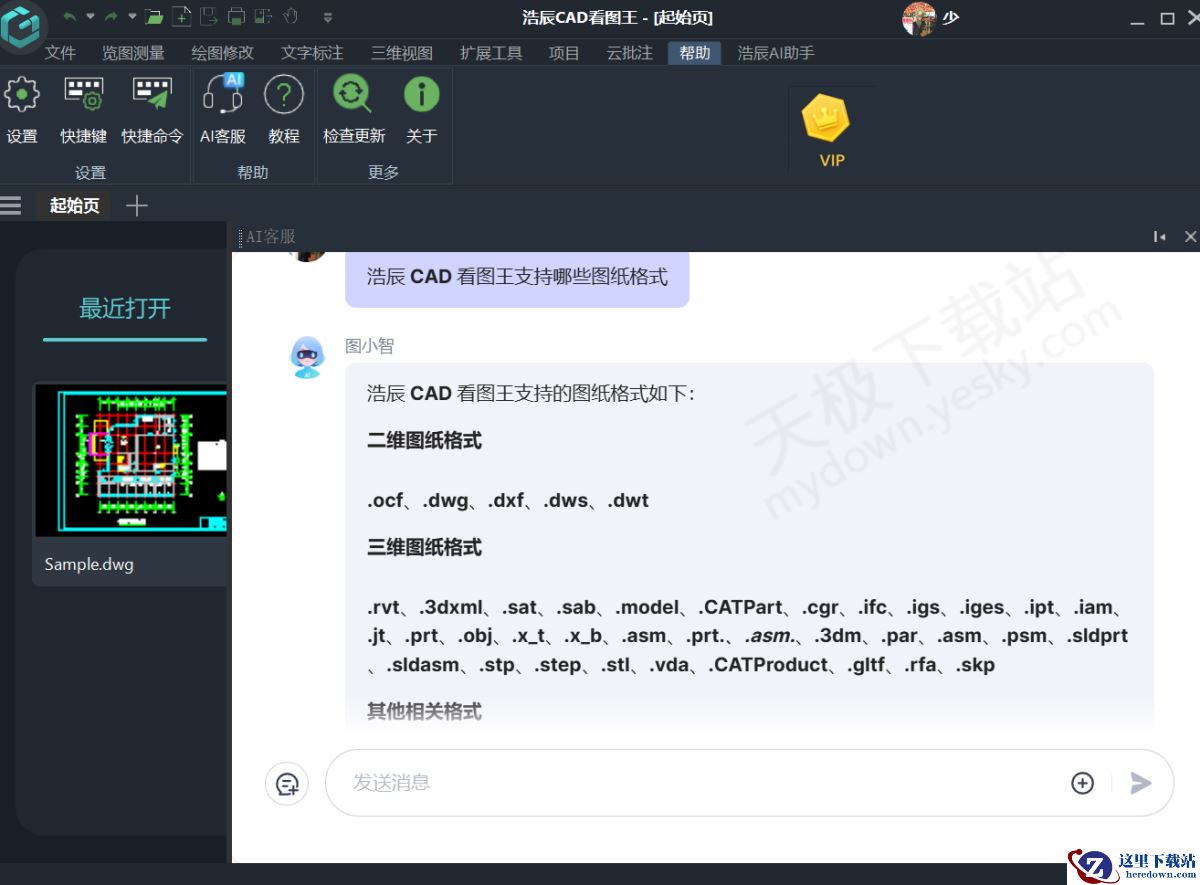Viewport: 1200px width, 885px height.
Task: Open the 设置 (Settings) gear icon
Action: pyautogui.click(x=21, y=95)
